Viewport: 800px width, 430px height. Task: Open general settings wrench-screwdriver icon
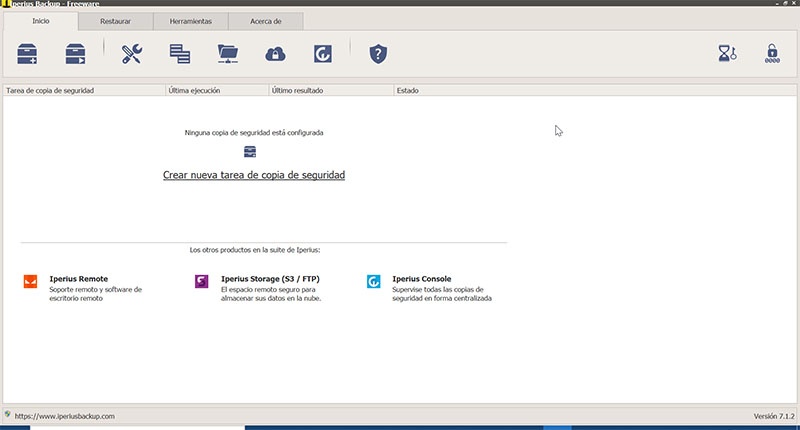tap(132, 54)
